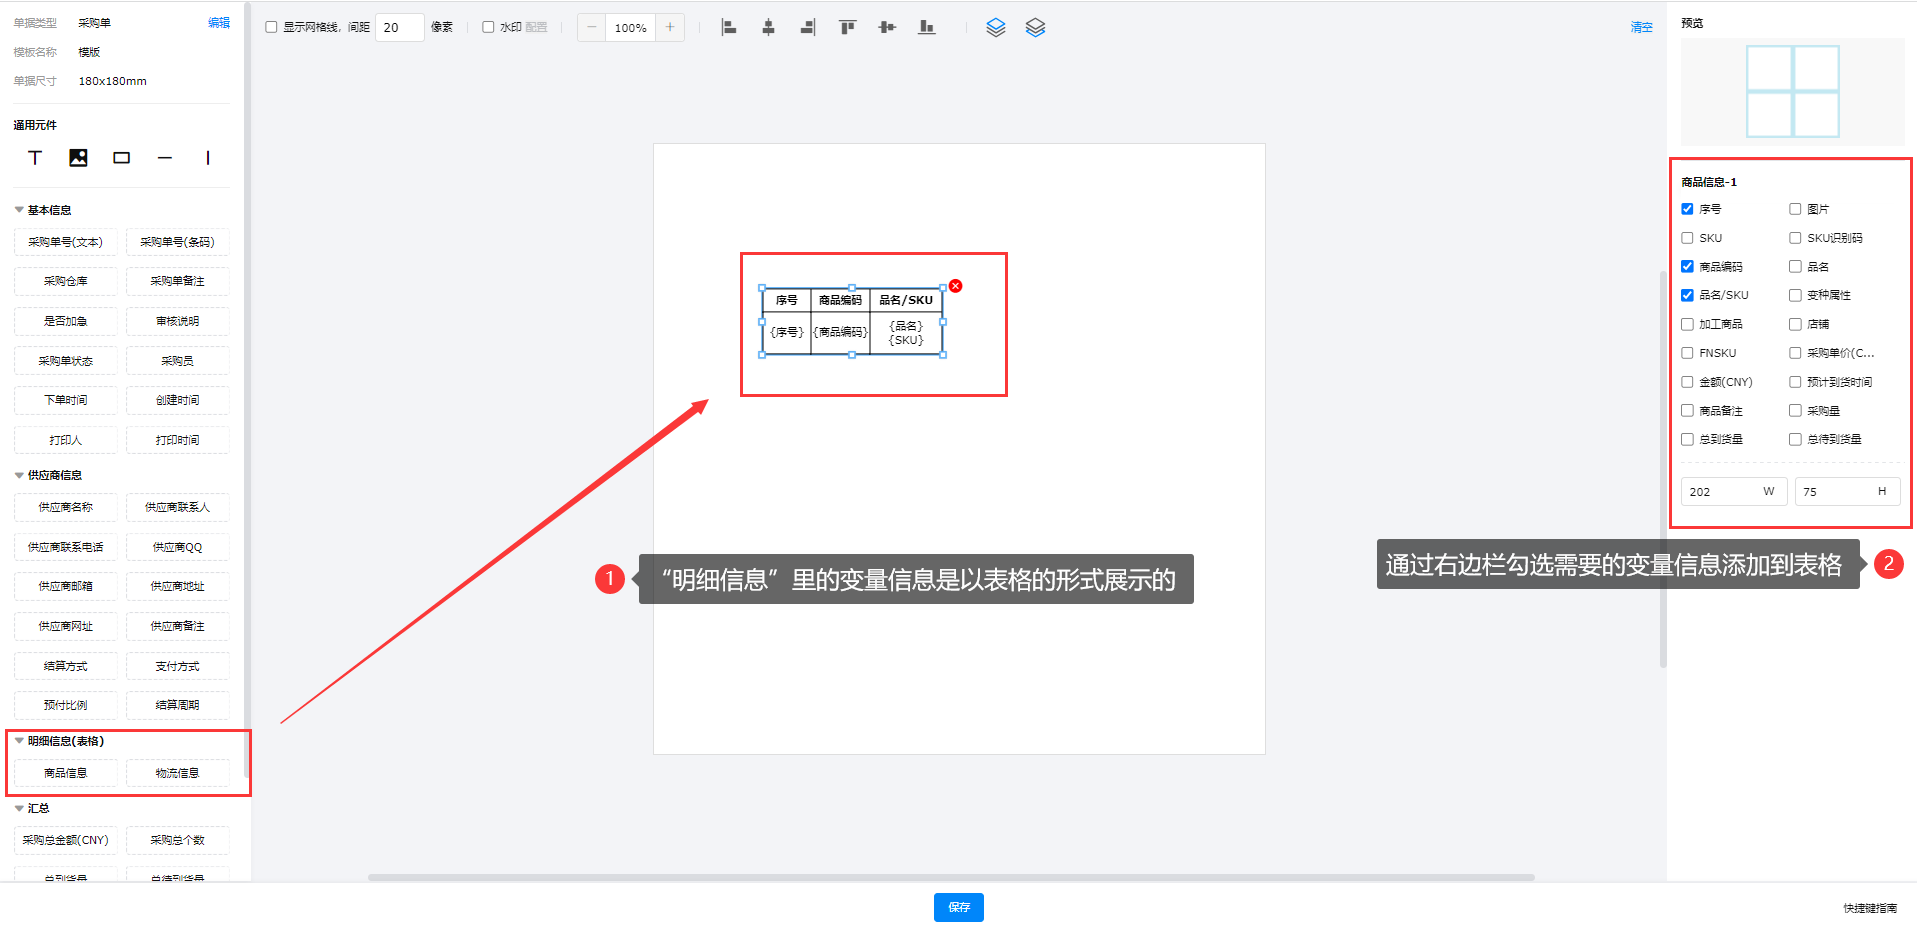Click the zoom in plus button

point(670,27)
